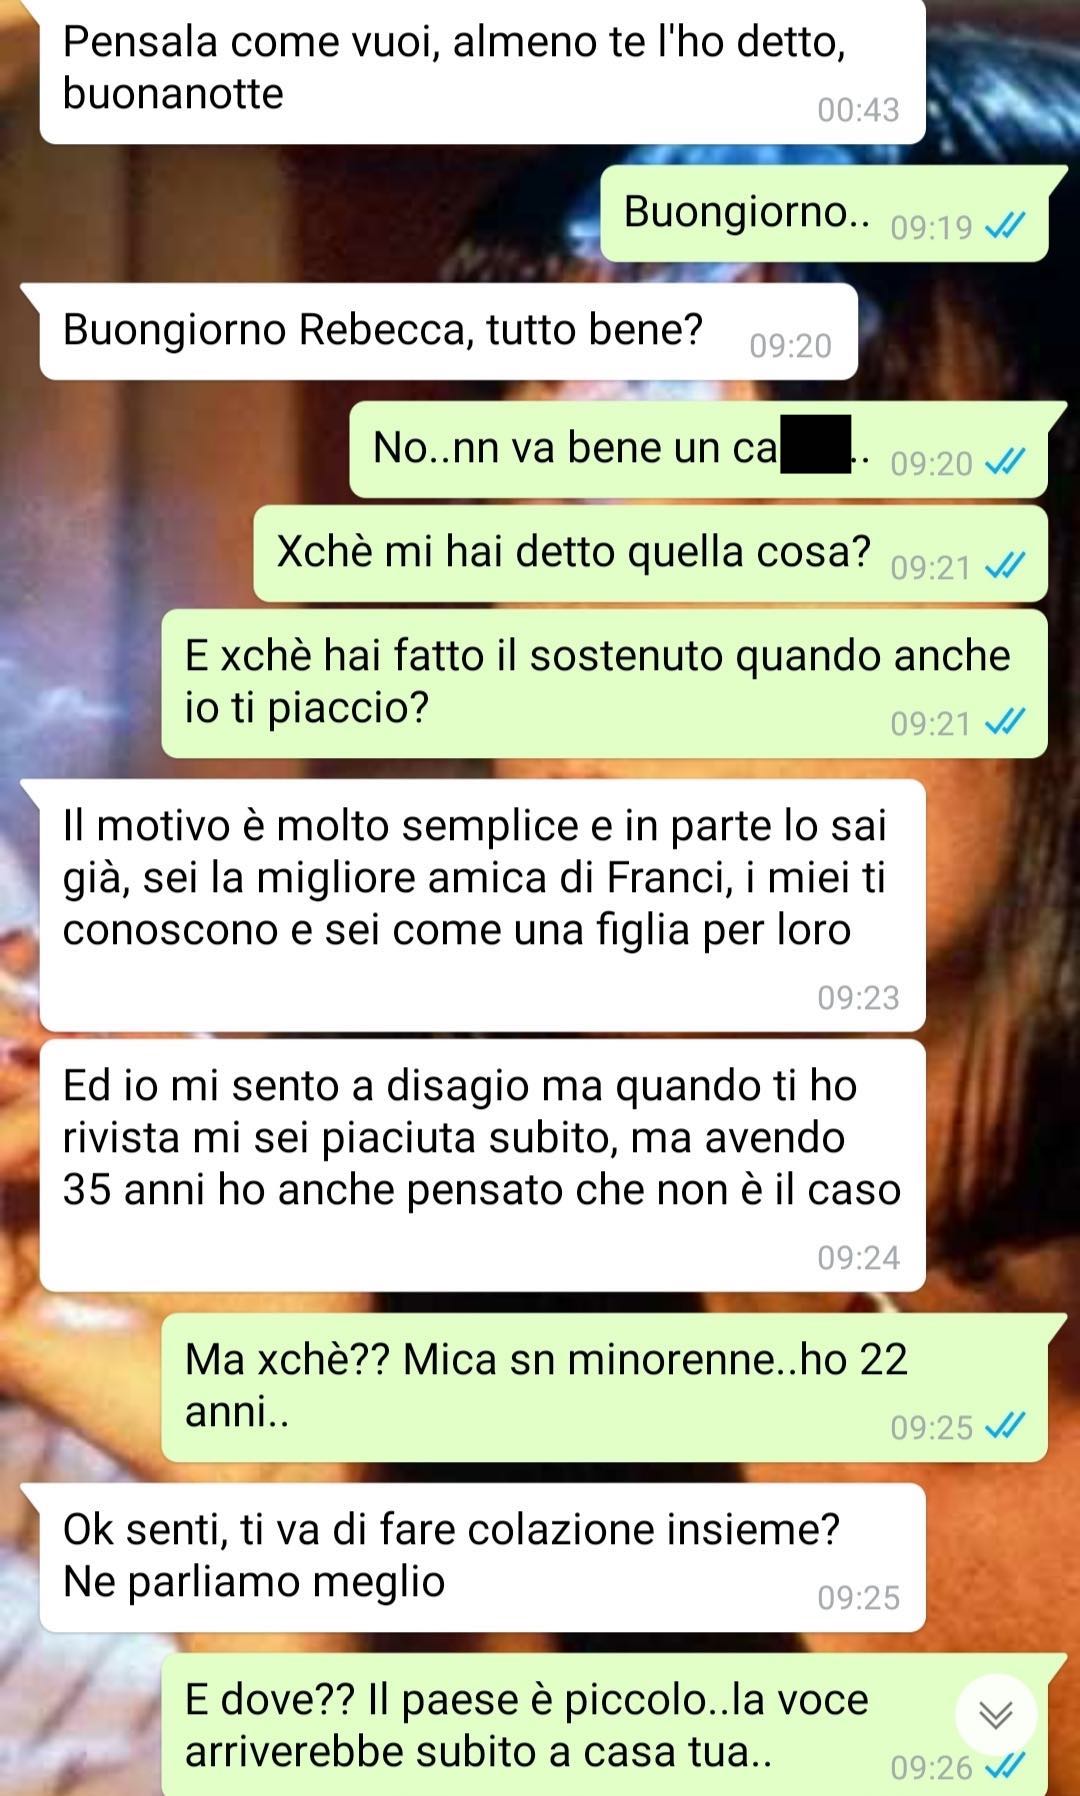This screenshot has height=1796, width=1080.
Task: Tap the 09:23 timestamp on received message
Action: click(858, 997)
